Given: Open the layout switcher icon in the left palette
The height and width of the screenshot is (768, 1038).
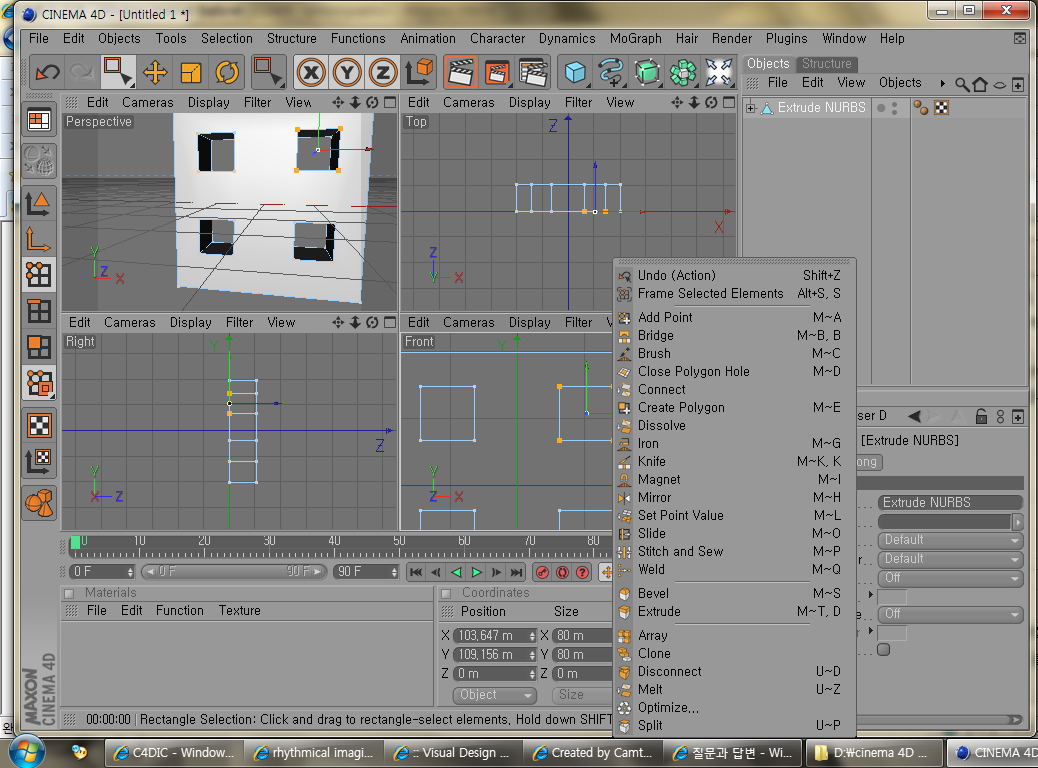Looking at the screenshot, I should coord(38,120).
